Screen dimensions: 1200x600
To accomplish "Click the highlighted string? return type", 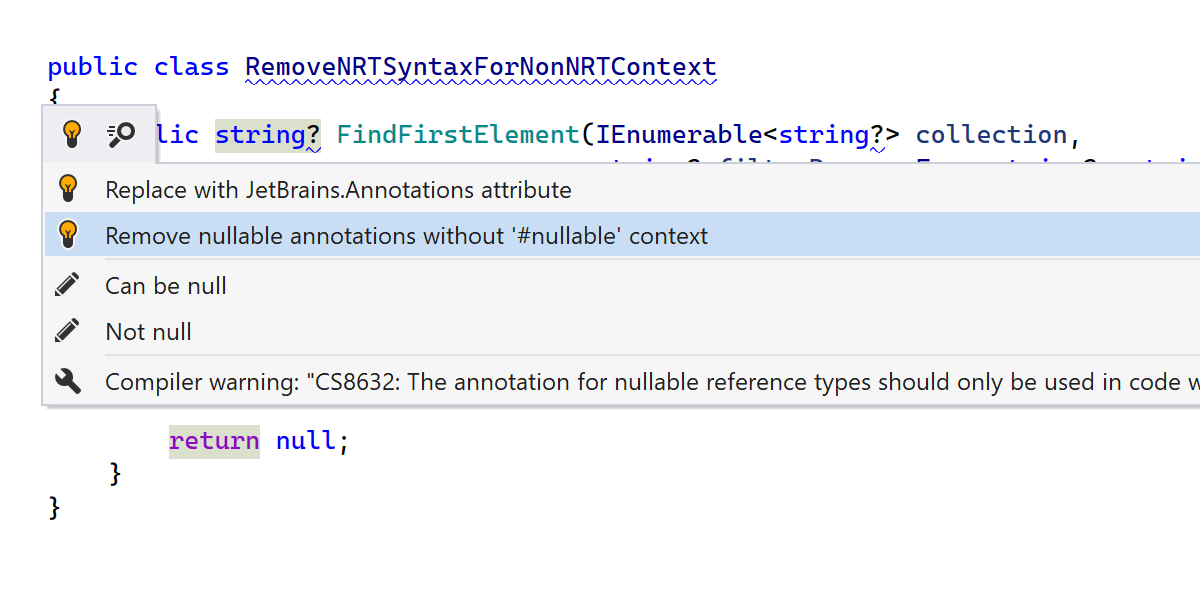I will [267, 135].
